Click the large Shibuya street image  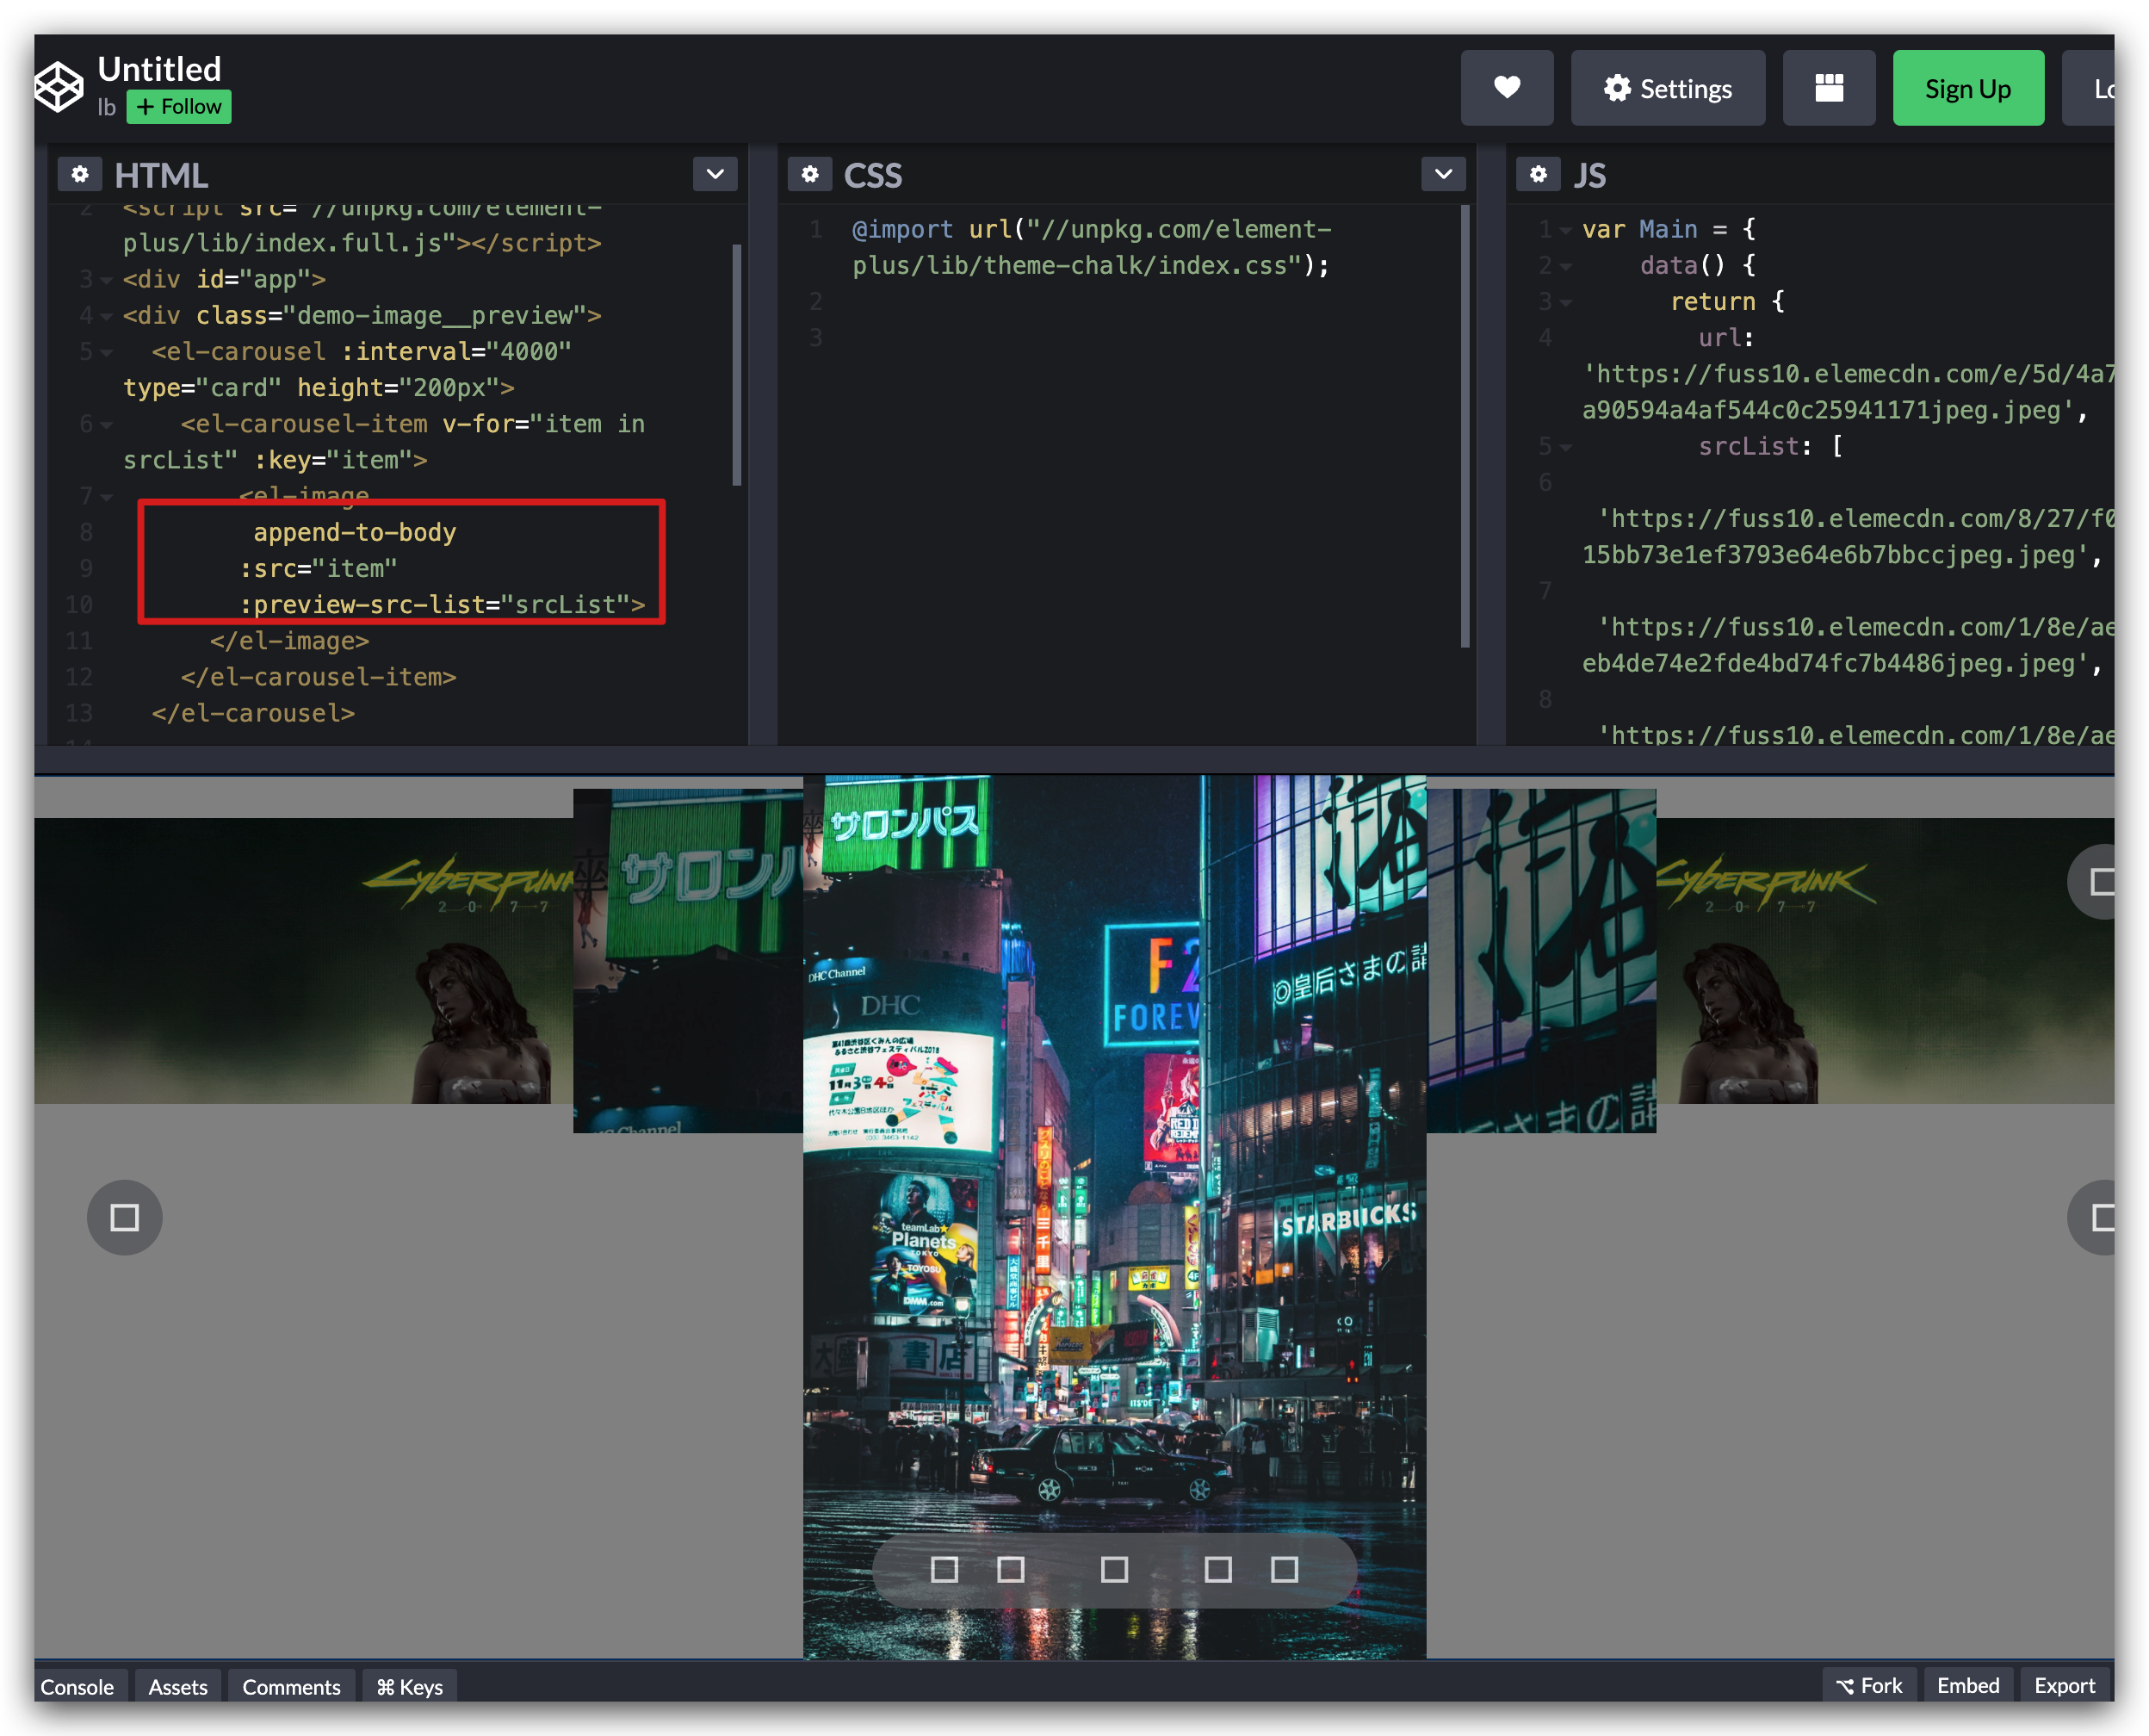[x=1114, y=1216]
